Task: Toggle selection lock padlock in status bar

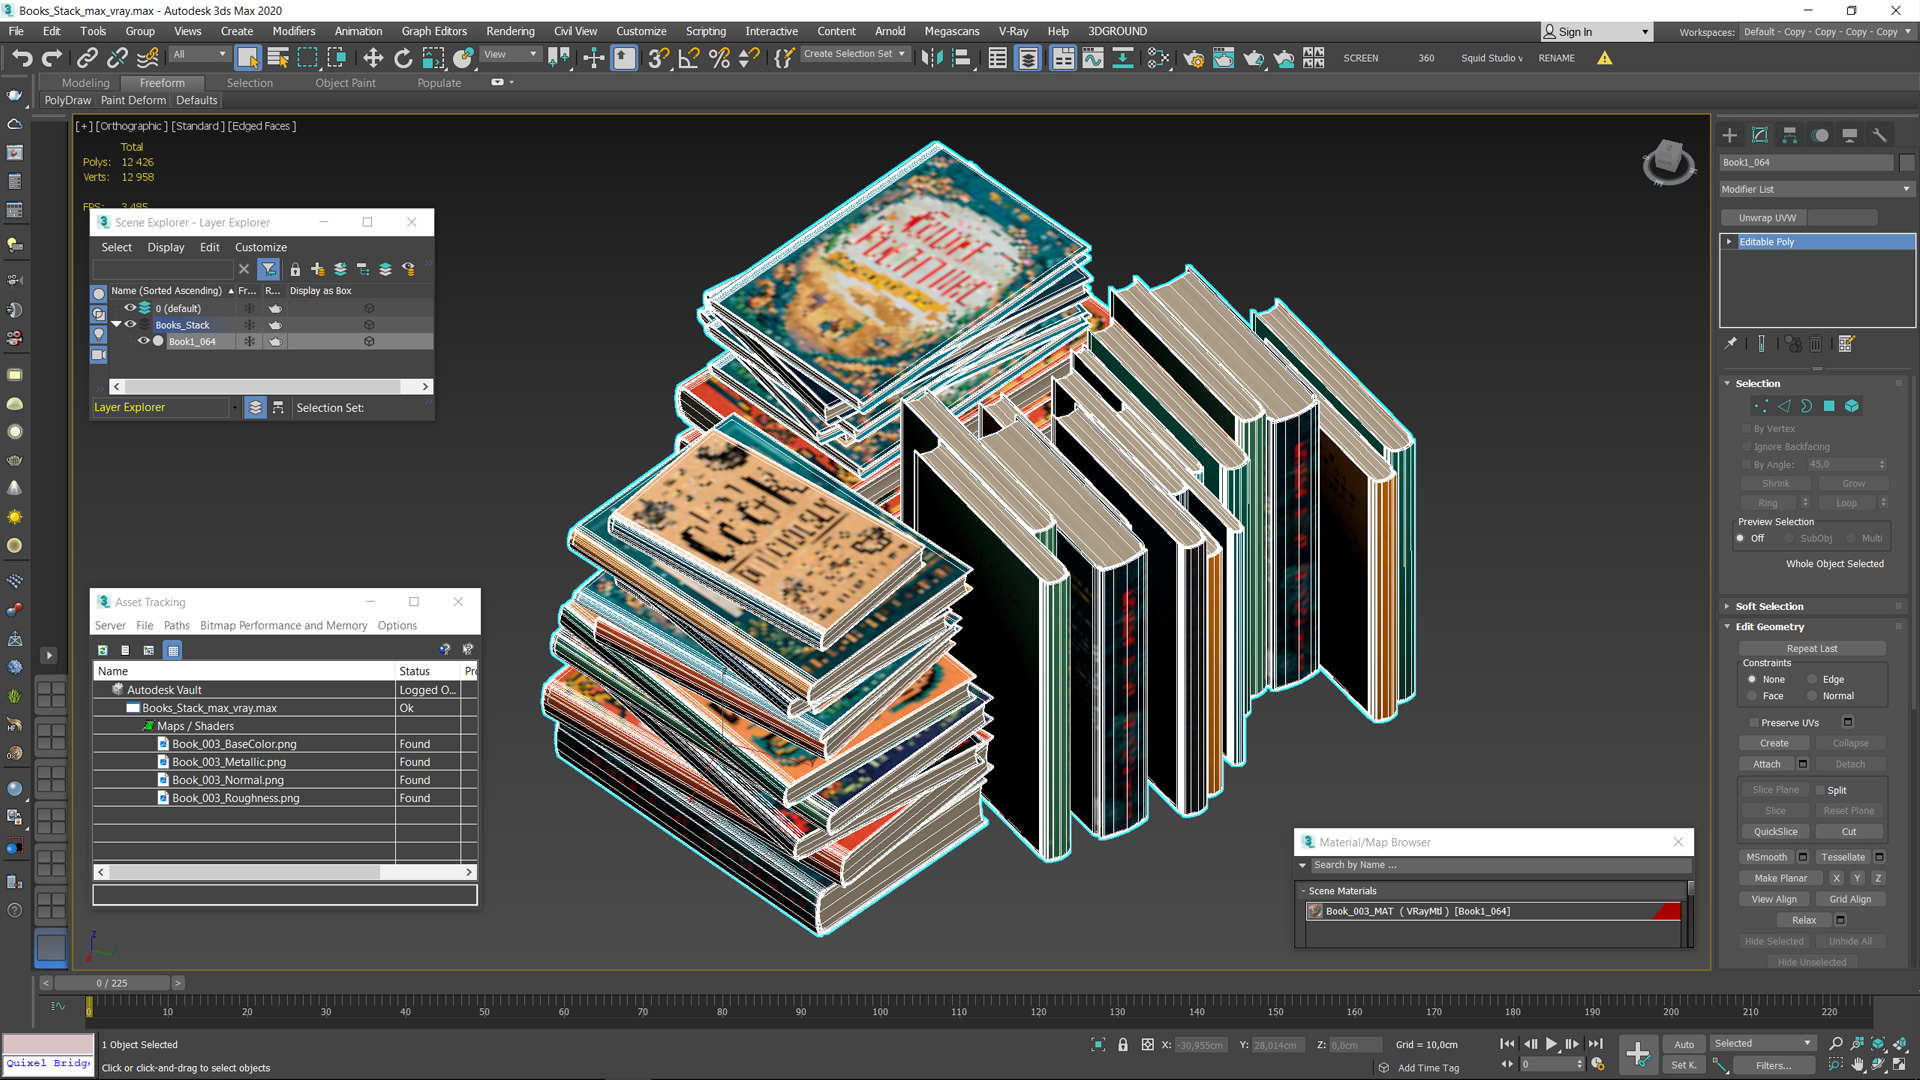Action: coord(1123,1045)
